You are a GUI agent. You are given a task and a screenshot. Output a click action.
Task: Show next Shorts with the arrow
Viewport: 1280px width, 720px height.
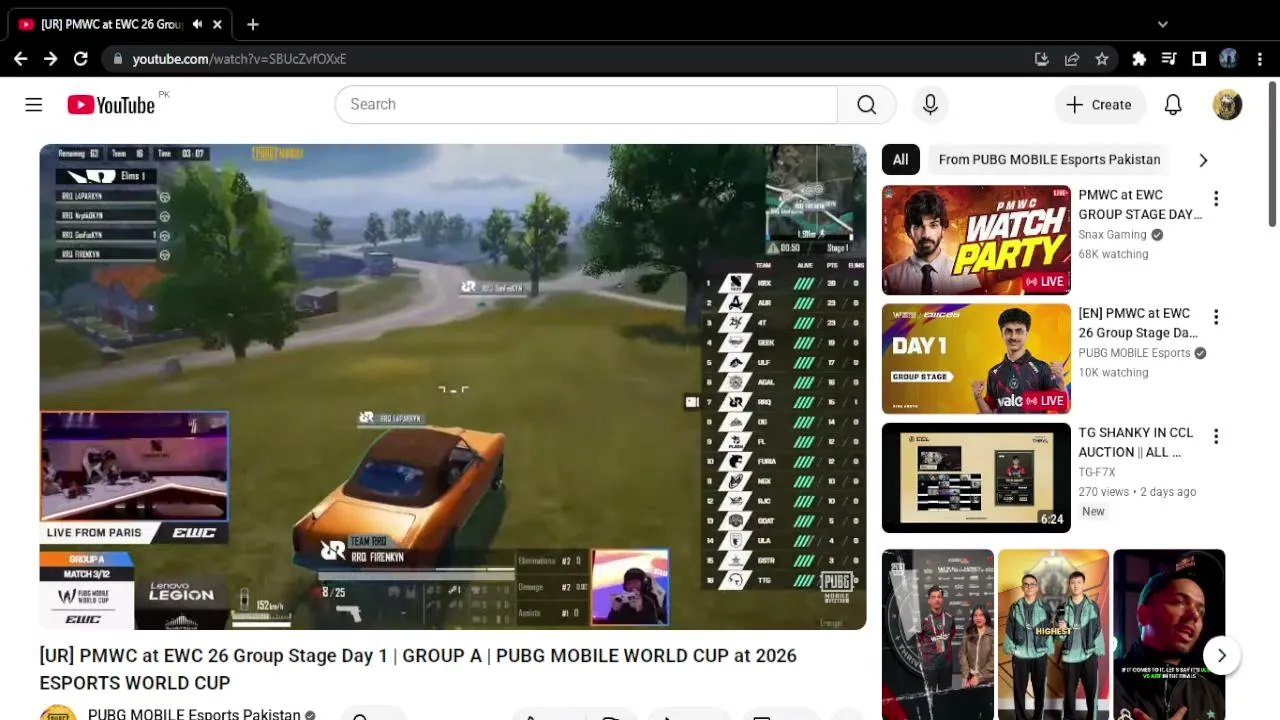click(1221, 655)
